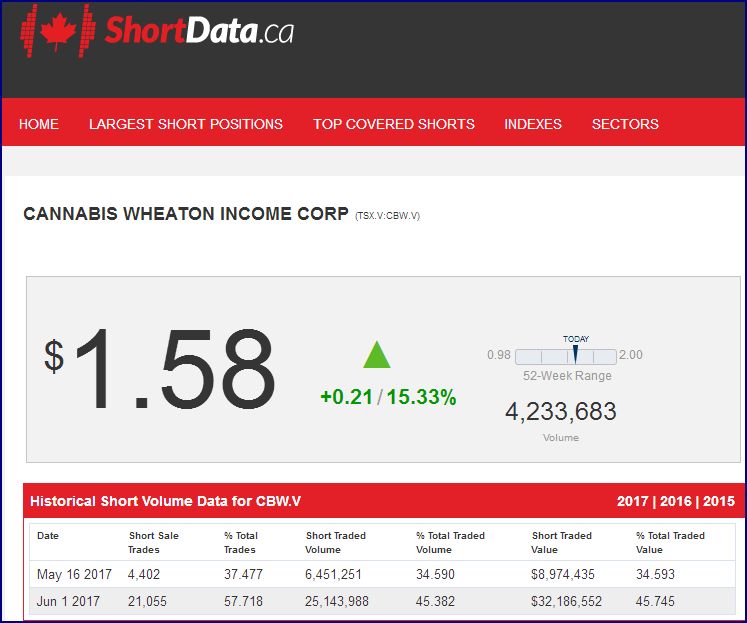
Task: Click the Short Sale Trades column header
Action: [153, 543]
